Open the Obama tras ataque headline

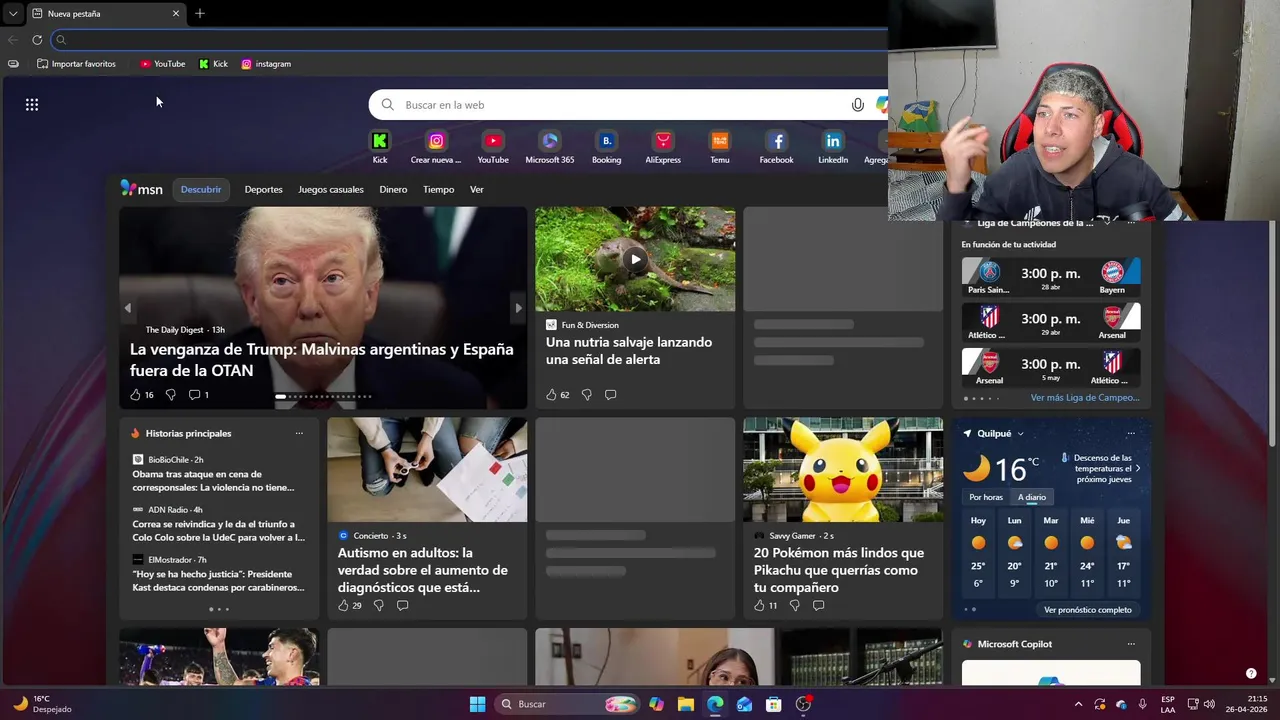point(213,481)
